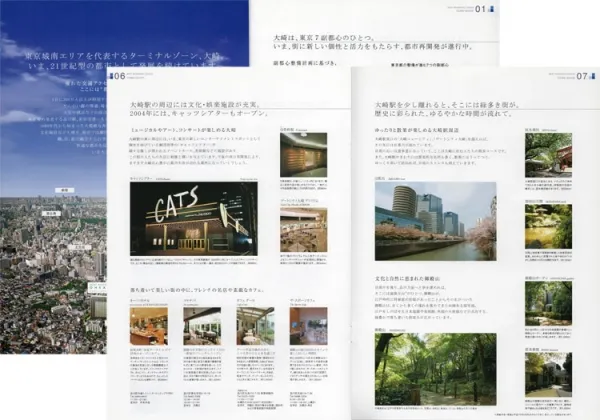Click the bottom-right building and path photo
Viewport: 600px width, 420px height.
[548, 375]
